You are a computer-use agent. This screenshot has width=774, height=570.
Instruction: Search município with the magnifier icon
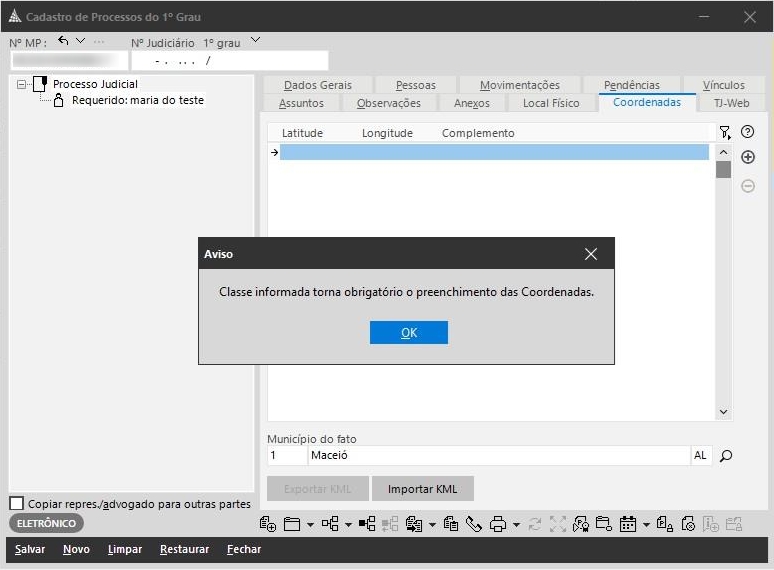(727, 456)
